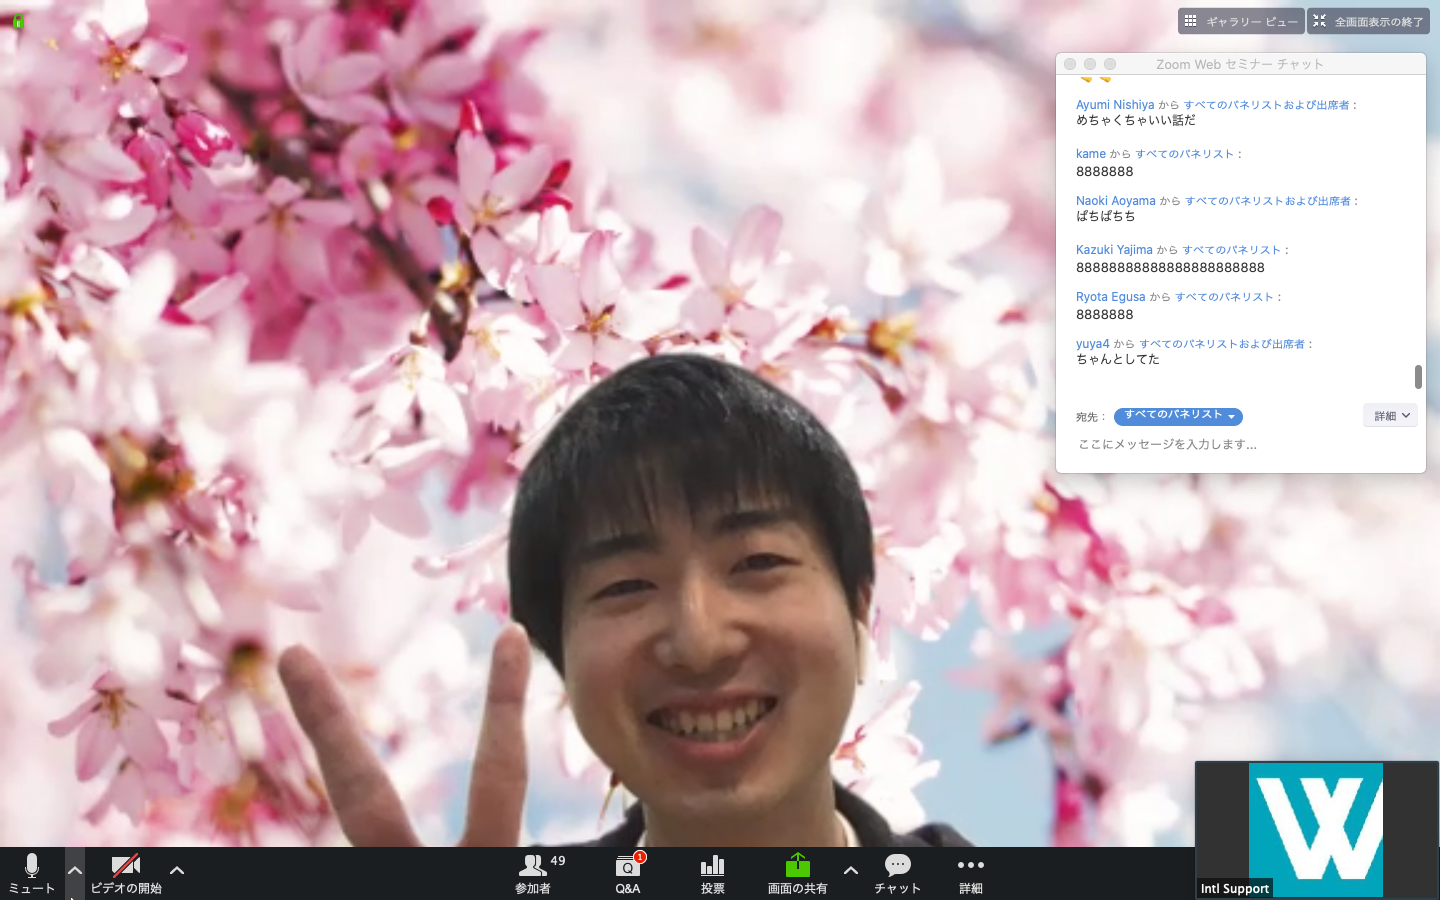Exit full screen mode
Viewport: 1440px width, 900px height.
[1368, 21]
